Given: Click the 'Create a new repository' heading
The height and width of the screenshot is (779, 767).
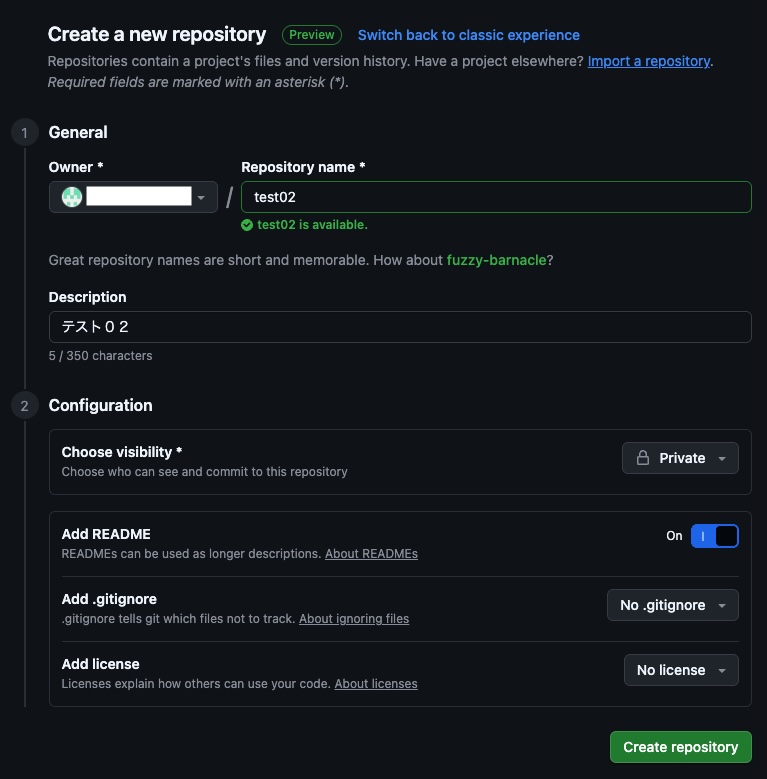Looking at the screenshot, I should (x=157, y=34).
